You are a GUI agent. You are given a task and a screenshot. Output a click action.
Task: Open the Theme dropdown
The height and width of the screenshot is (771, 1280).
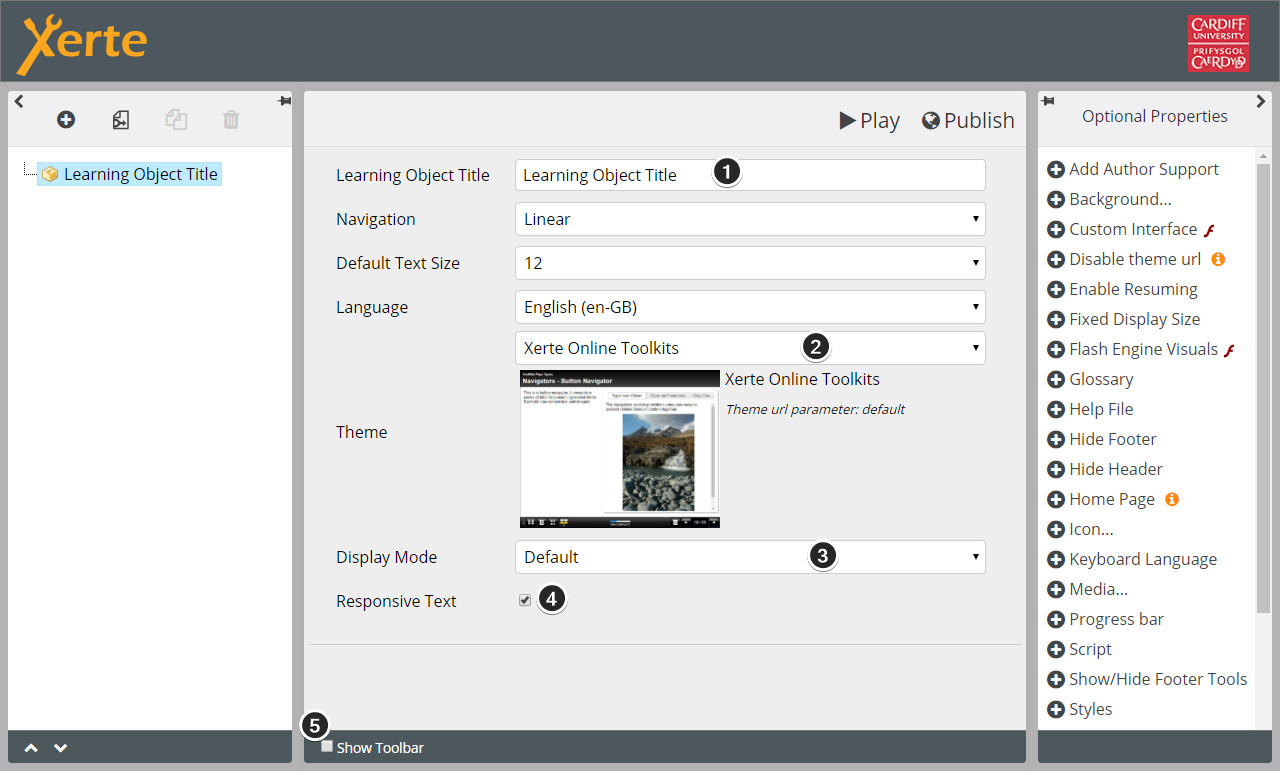(x=750, y=348)
